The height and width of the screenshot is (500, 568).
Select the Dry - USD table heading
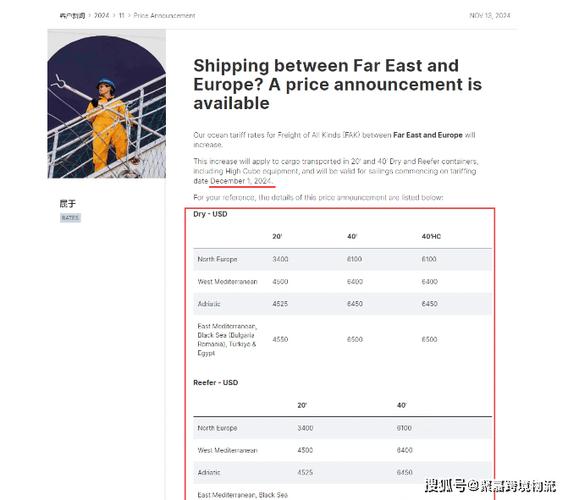pos(210,214)
